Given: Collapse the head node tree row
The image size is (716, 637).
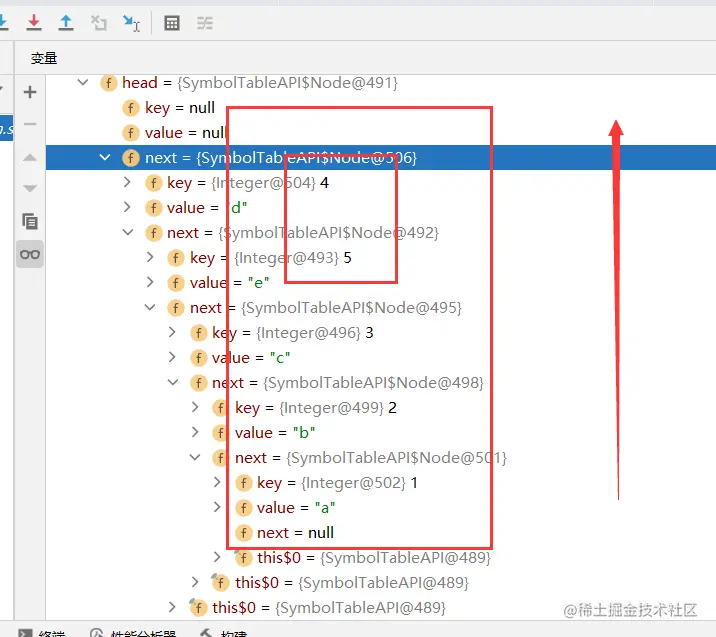Looking at the screenshot, I should point(83,83).
